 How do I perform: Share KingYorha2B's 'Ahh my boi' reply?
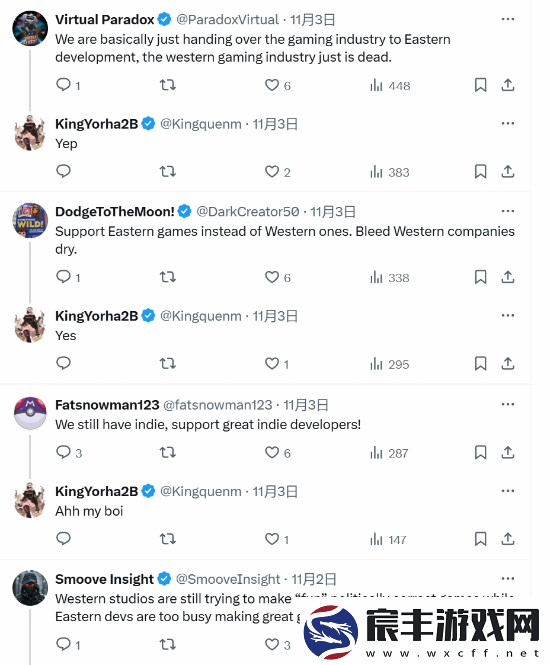pos(508,539)
